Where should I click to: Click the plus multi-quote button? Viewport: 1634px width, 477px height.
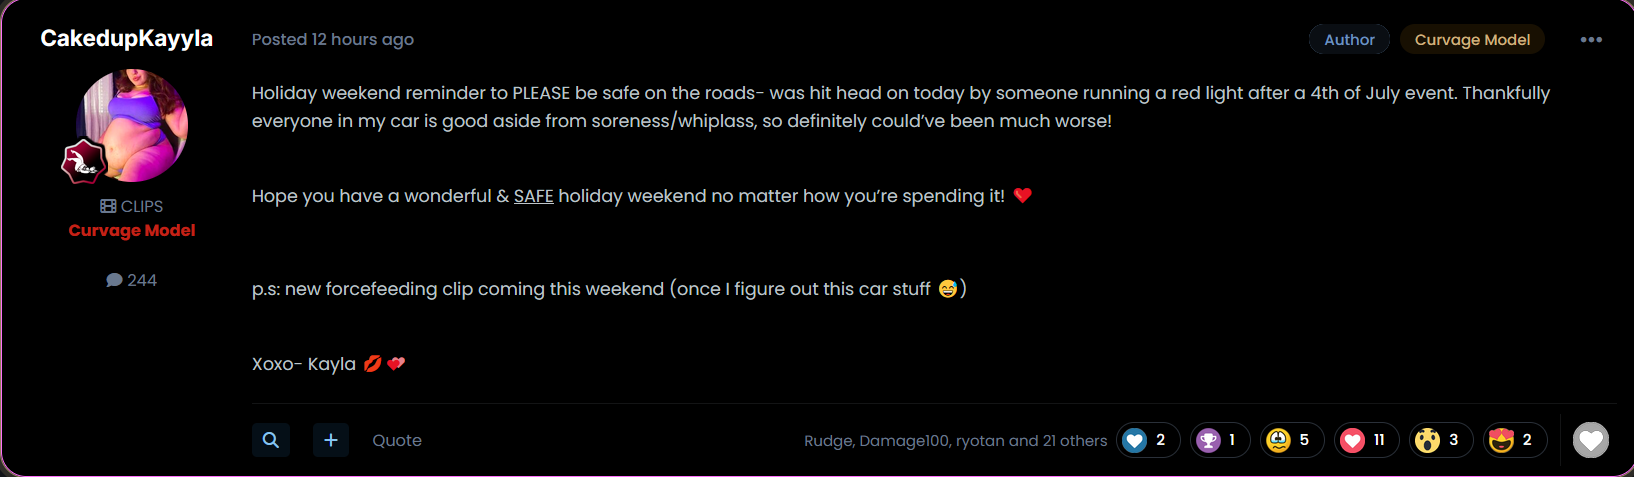coord(331,440)
